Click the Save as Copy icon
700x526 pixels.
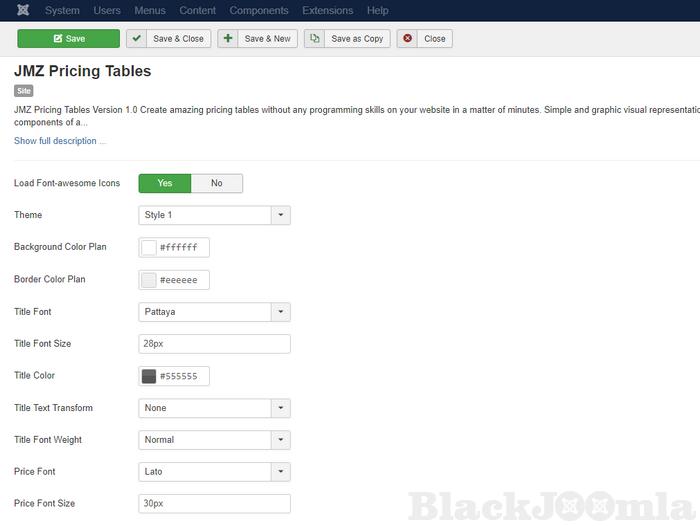[x=315, y=39]
